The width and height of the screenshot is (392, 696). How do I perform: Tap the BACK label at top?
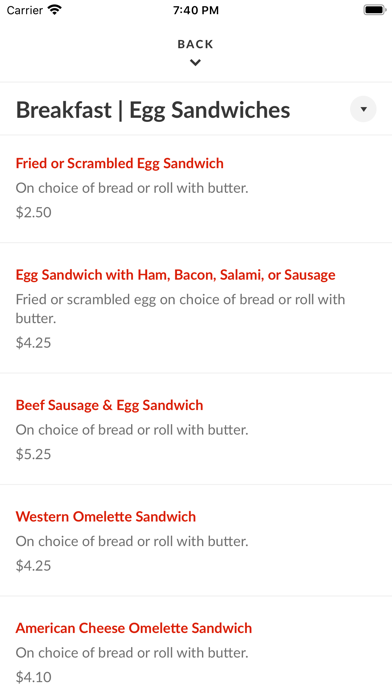click(195, 44)
